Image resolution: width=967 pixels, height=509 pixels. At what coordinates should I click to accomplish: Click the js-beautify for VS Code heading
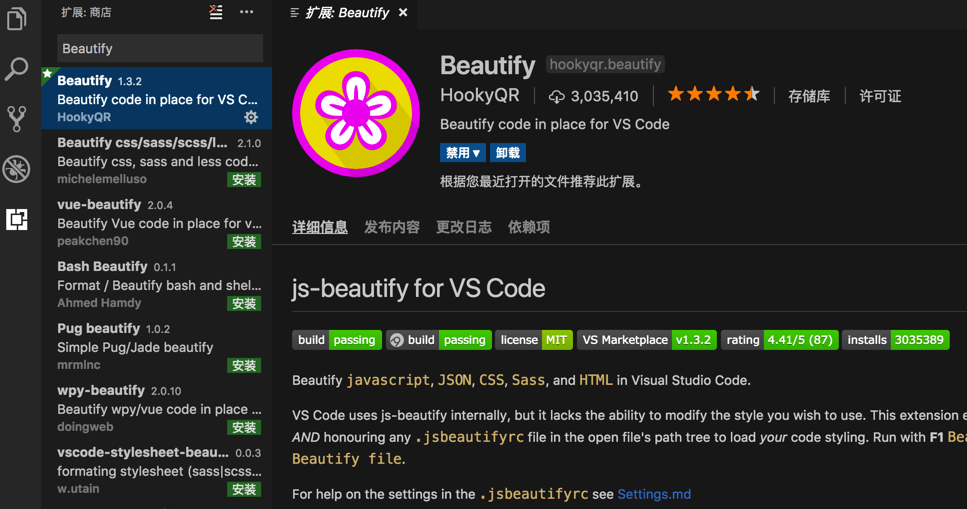(x=418, y=288)
